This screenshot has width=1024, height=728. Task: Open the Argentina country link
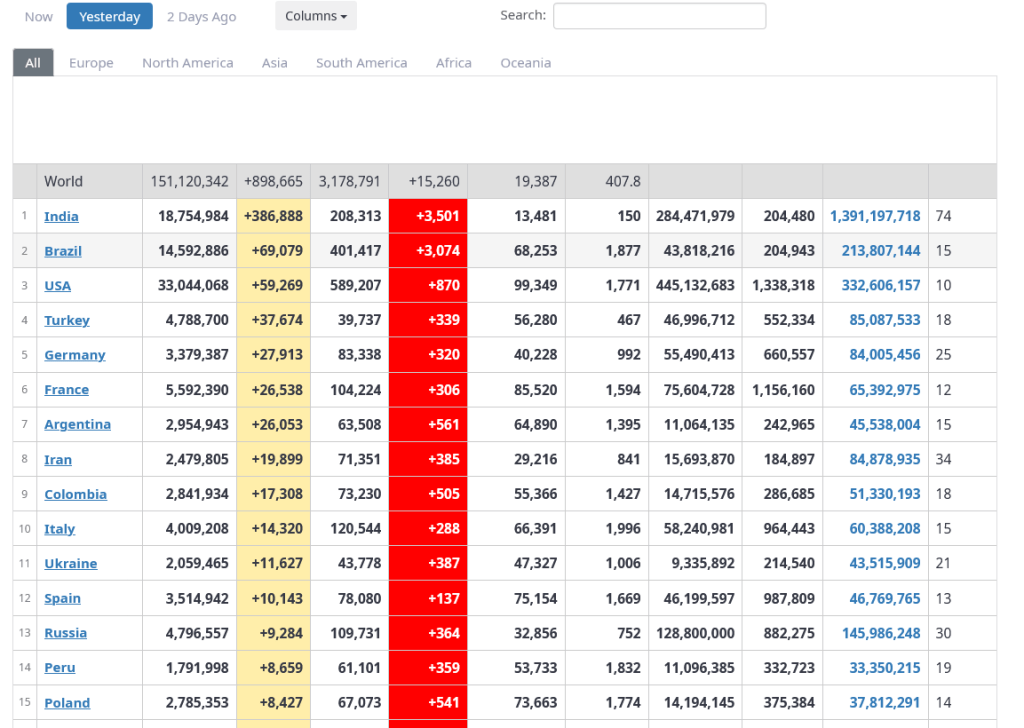tap(78, 424)
